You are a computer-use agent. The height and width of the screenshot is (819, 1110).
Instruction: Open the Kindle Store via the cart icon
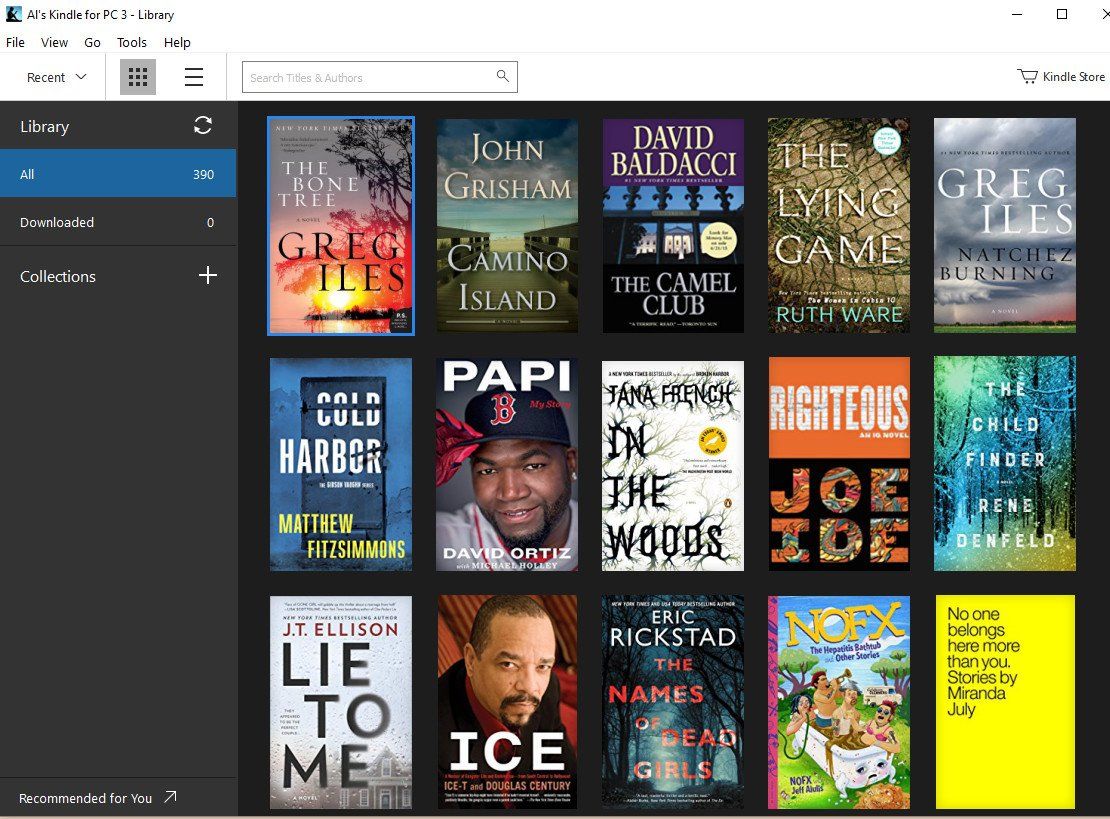pyautogui.click(x=1027, y=76)
